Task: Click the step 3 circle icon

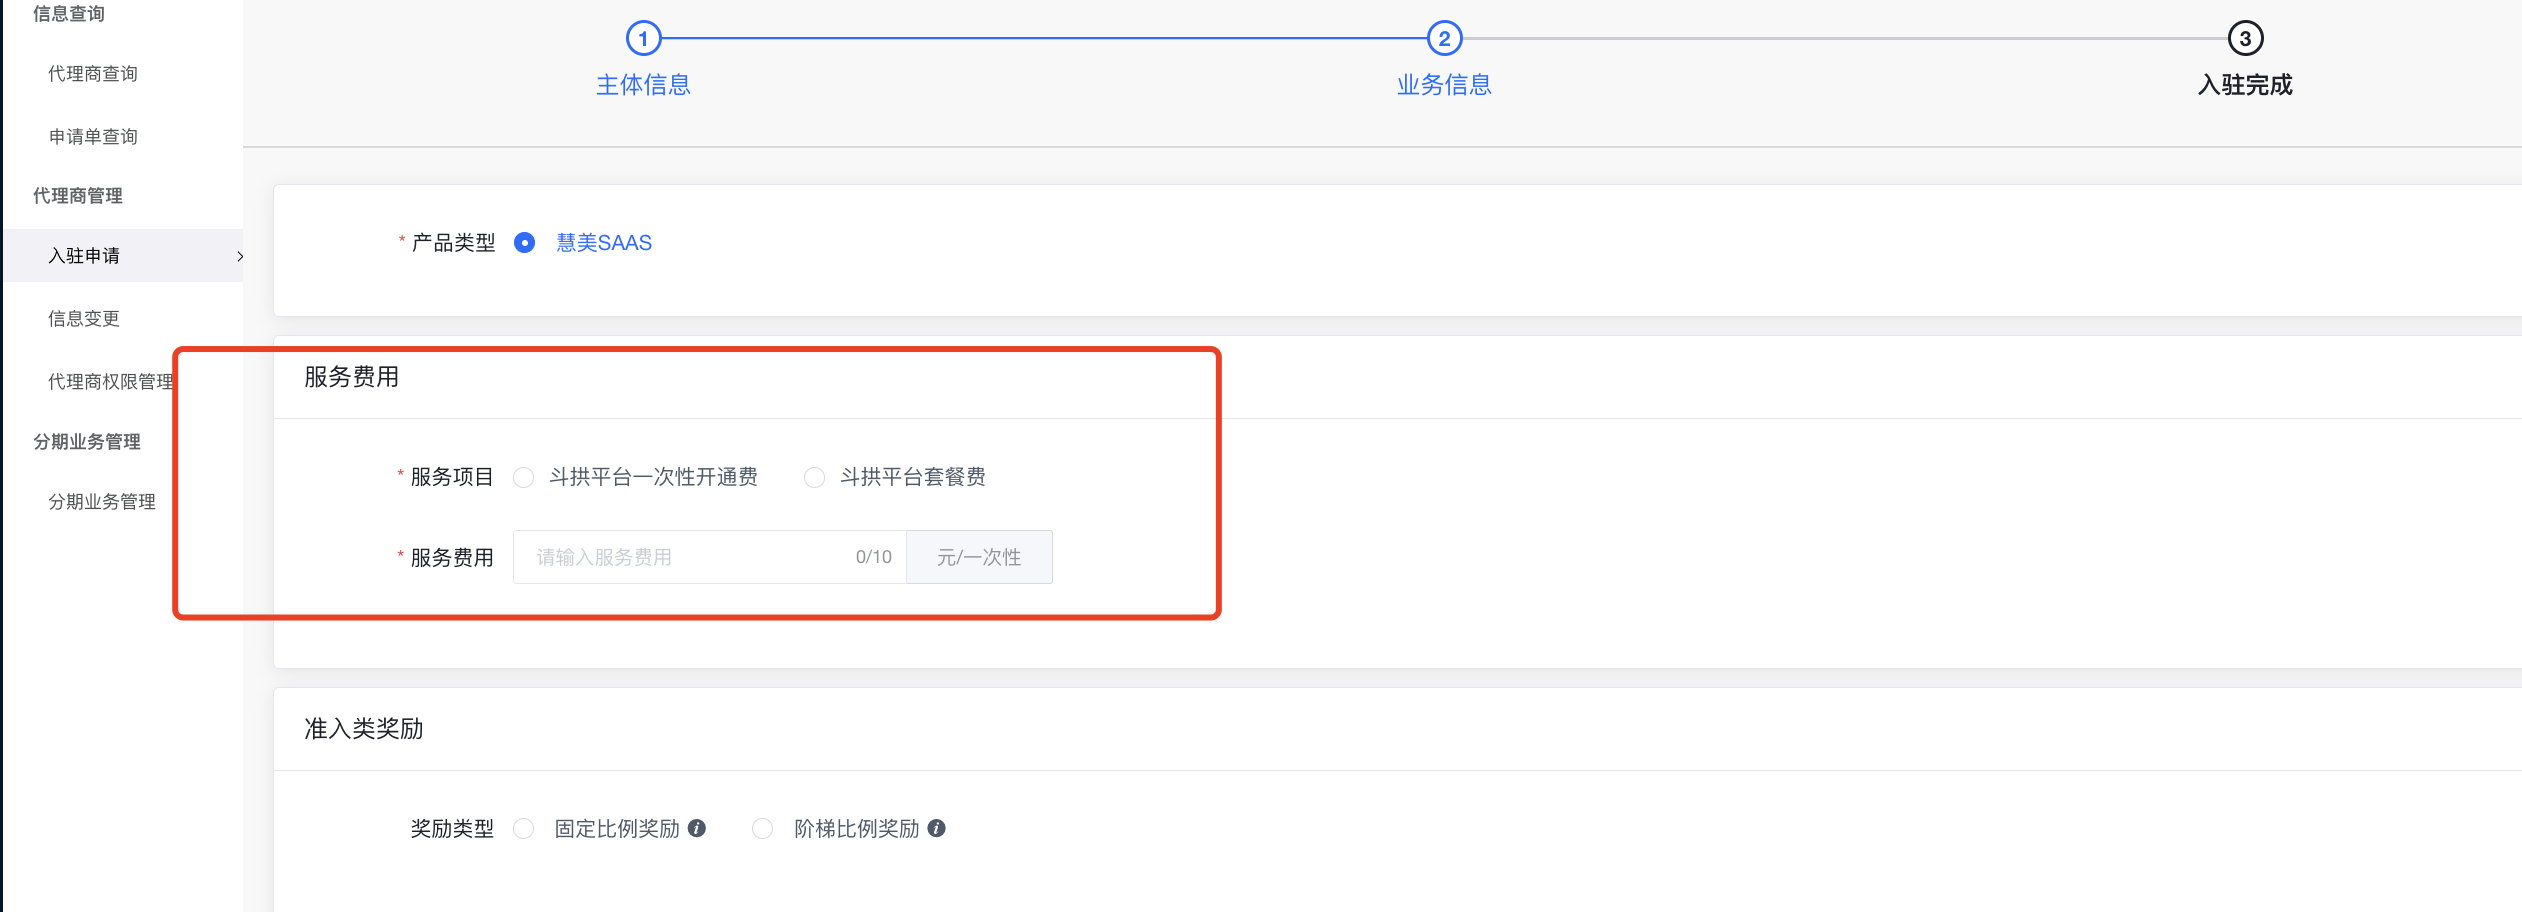Action: pyautogui.click(x=2244, y=39)
